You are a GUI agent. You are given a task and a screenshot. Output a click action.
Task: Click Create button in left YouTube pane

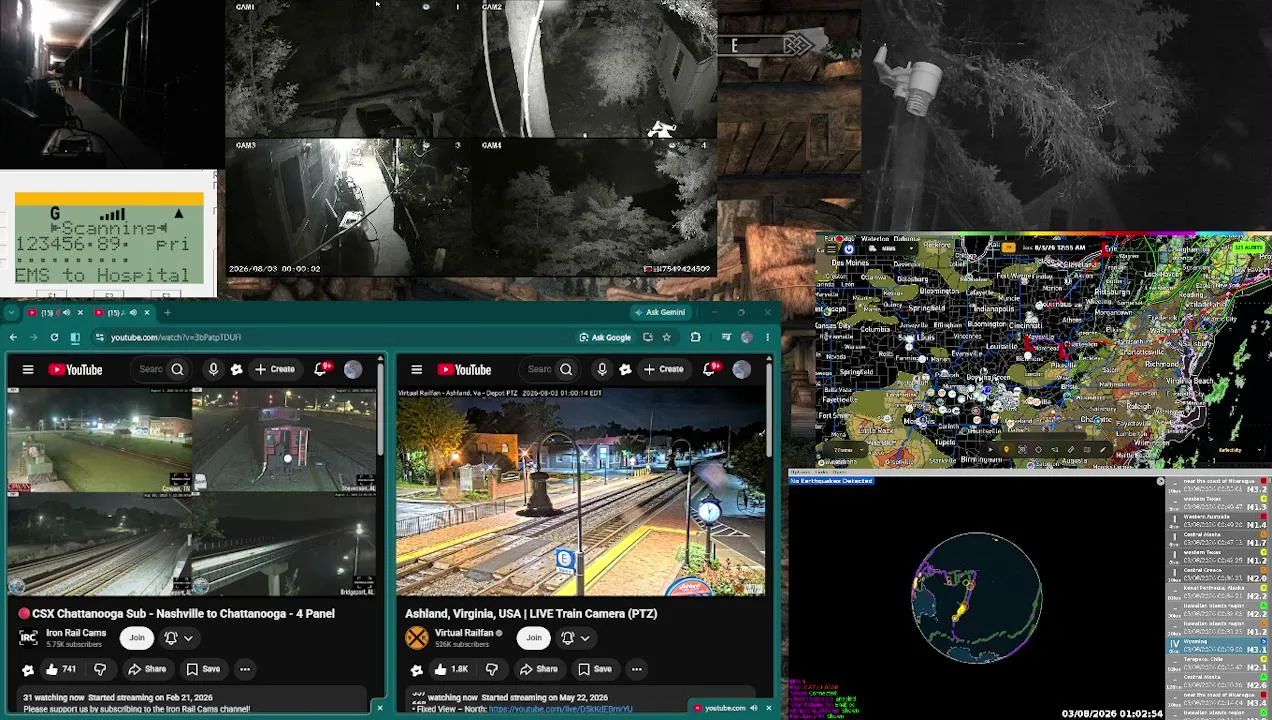point(275,370)
